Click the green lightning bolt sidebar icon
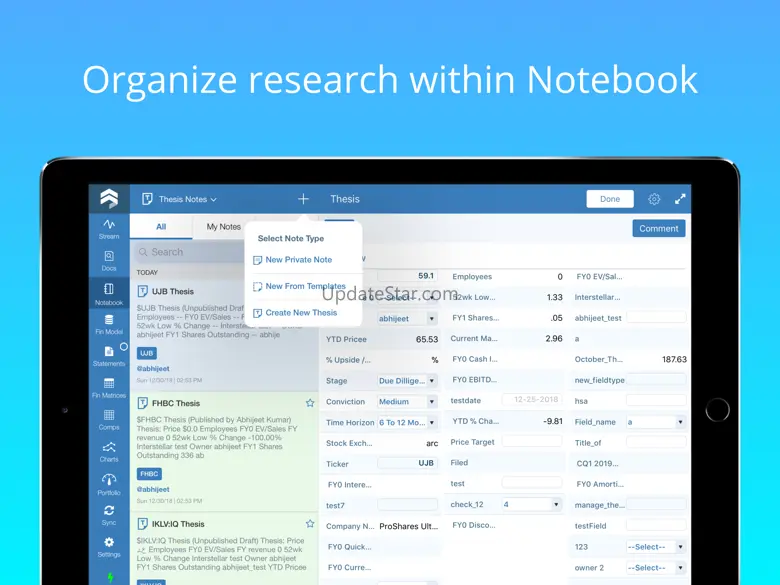This screenshot has height=585, width=780. [x=110, y=578]
